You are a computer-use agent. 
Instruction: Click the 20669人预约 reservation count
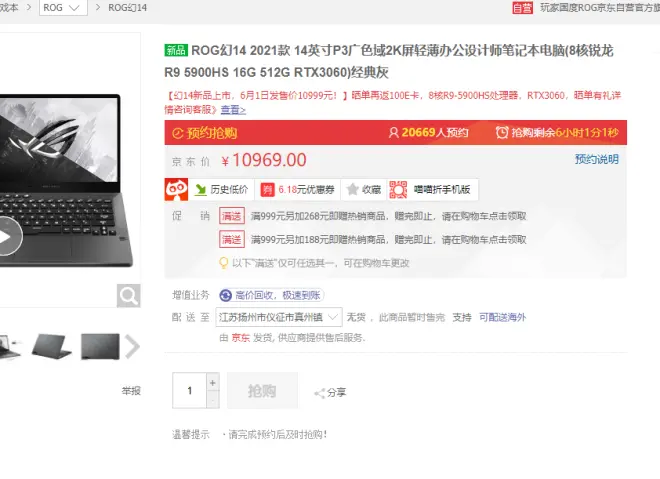[x=428, y=133]
